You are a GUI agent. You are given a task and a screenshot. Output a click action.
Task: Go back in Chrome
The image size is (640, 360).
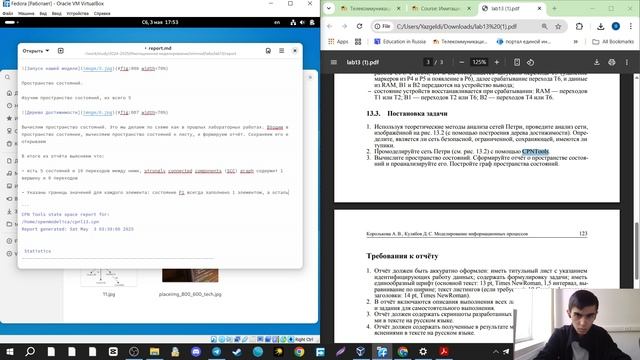tap(329, 26)
